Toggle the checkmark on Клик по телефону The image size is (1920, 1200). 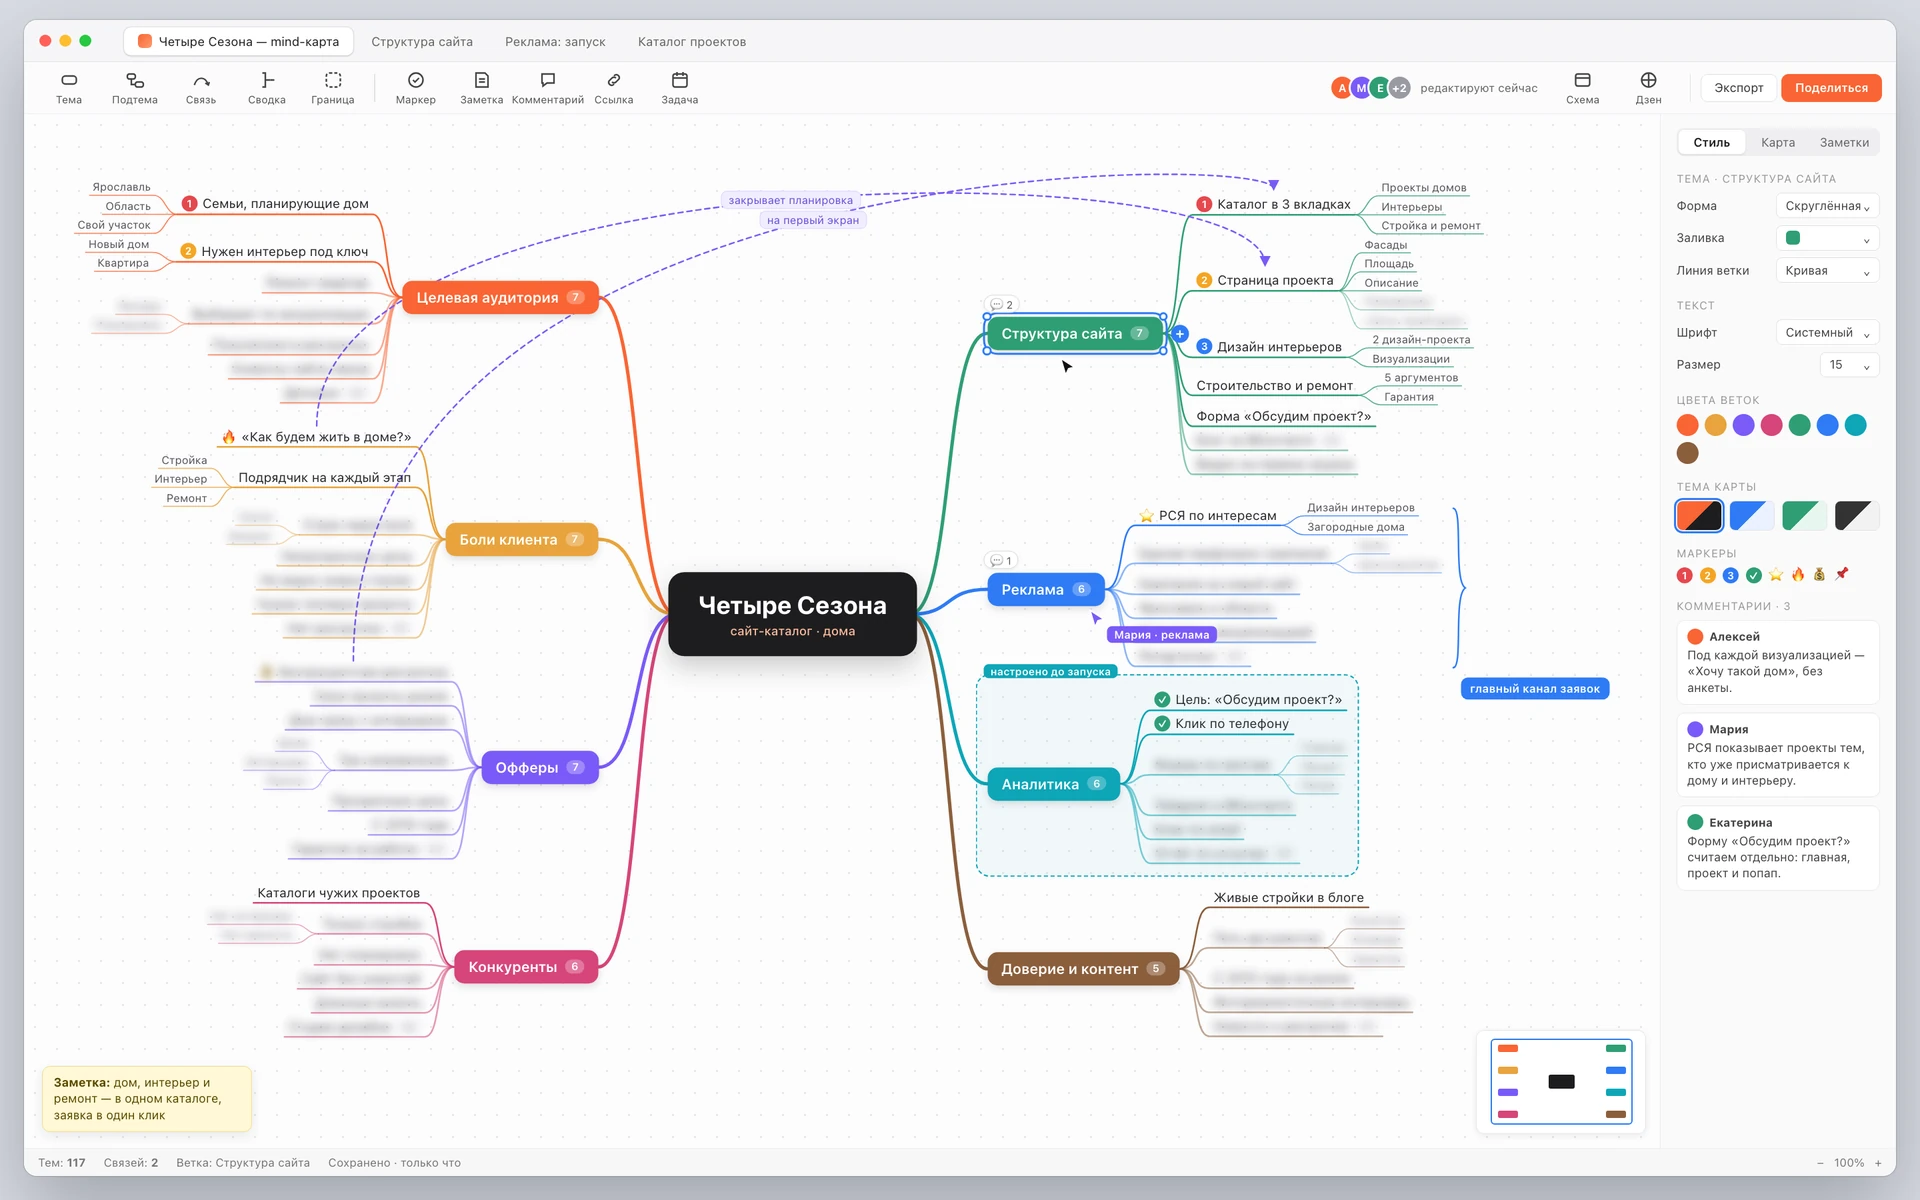pyautogui.click(x=1162, y=724)
